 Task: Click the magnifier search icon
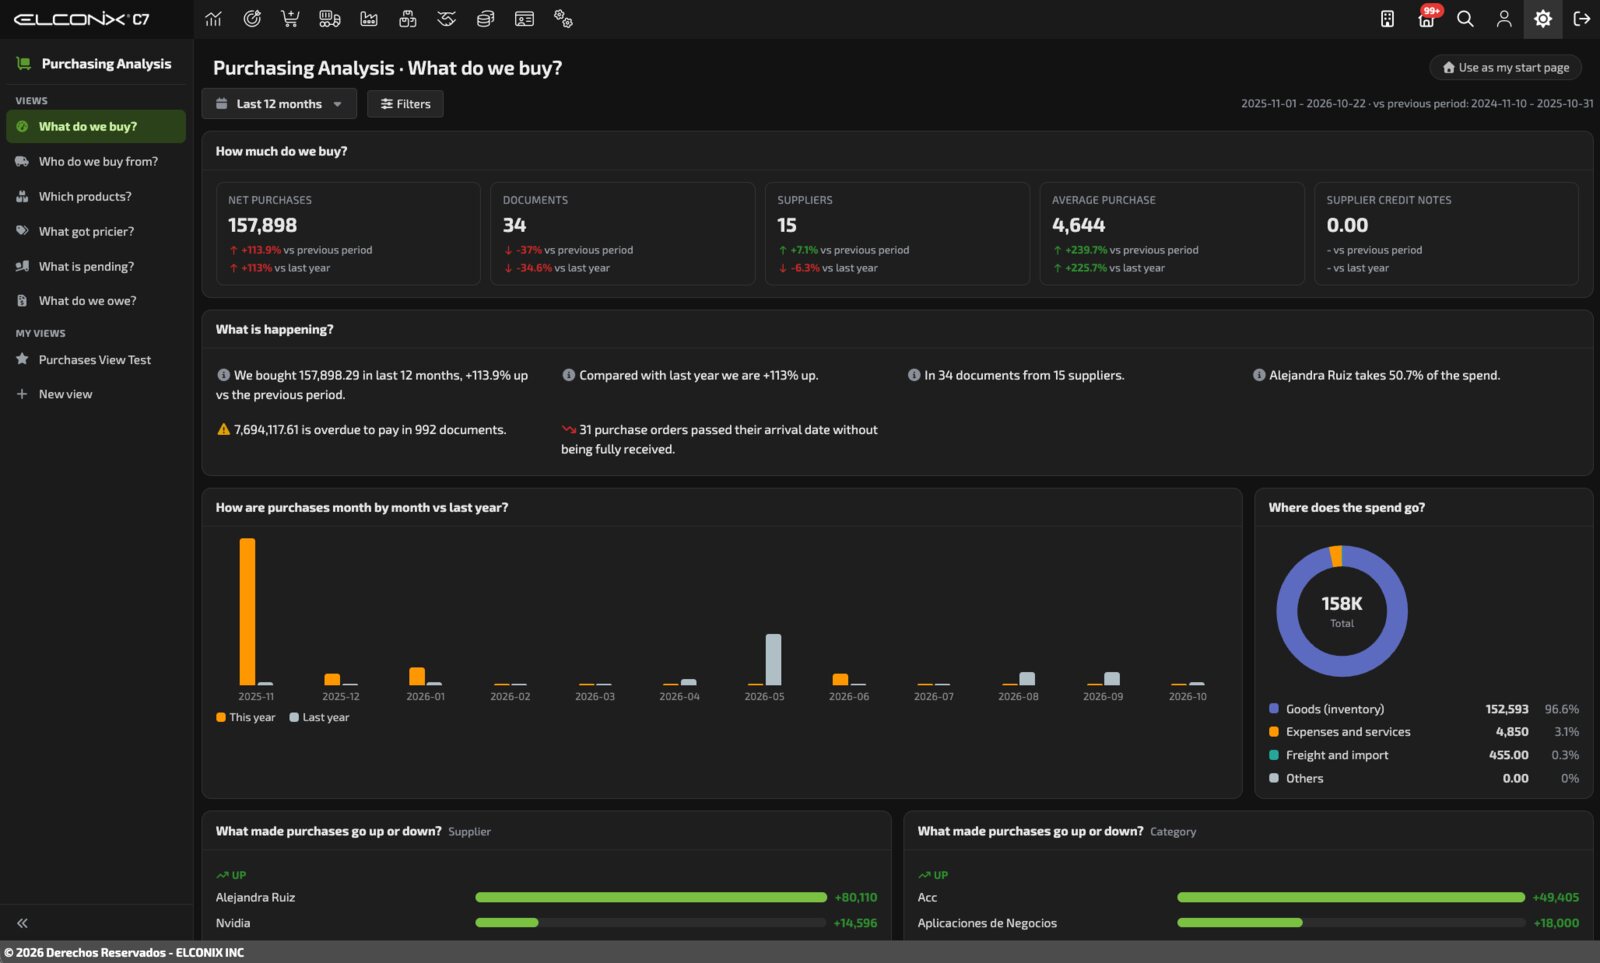point(1465,19)
